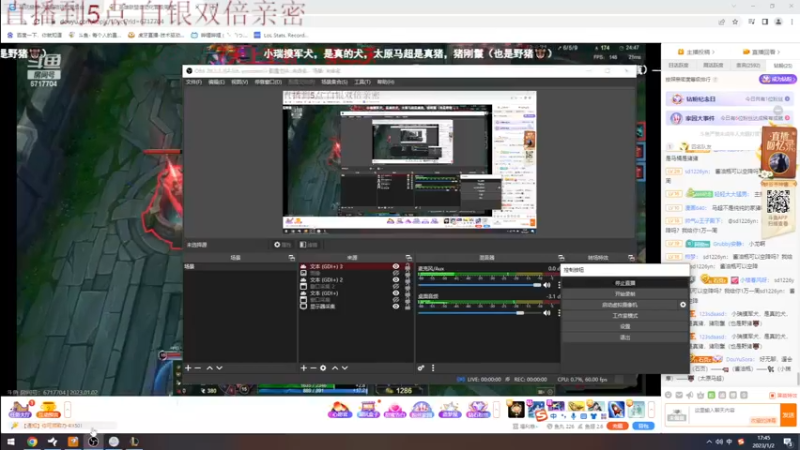Undock the Sources panel via its float icon

[408, 258]
